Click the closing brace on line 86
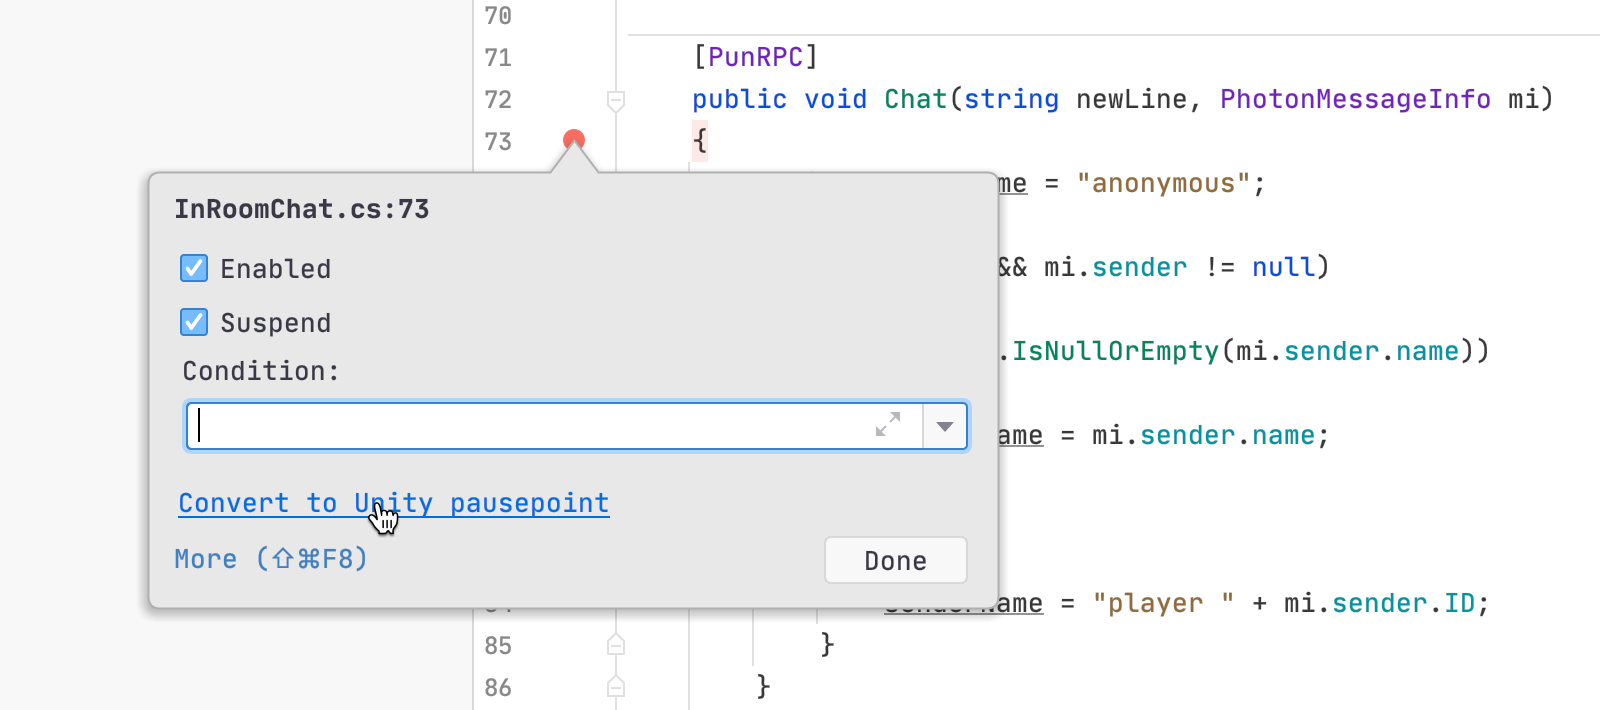This screenshot has height=710, width=1600. (x=763, y=687)
